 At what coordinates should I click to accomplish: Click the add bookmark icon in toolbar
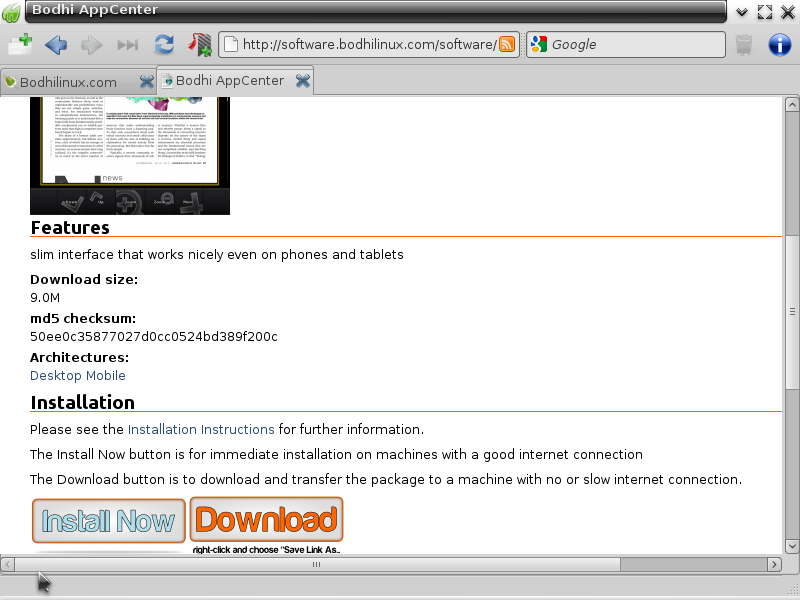click(200, 45)
